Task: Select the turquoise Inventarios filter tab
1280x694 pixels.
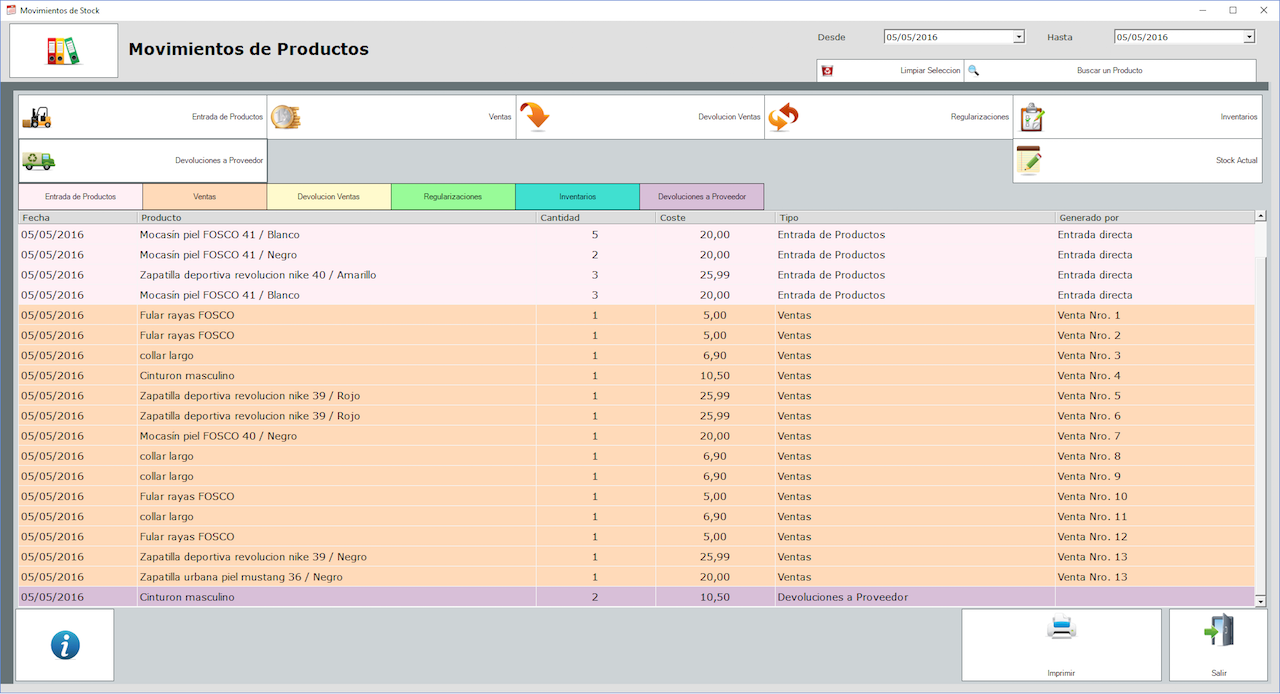Action: pos(577,197)
